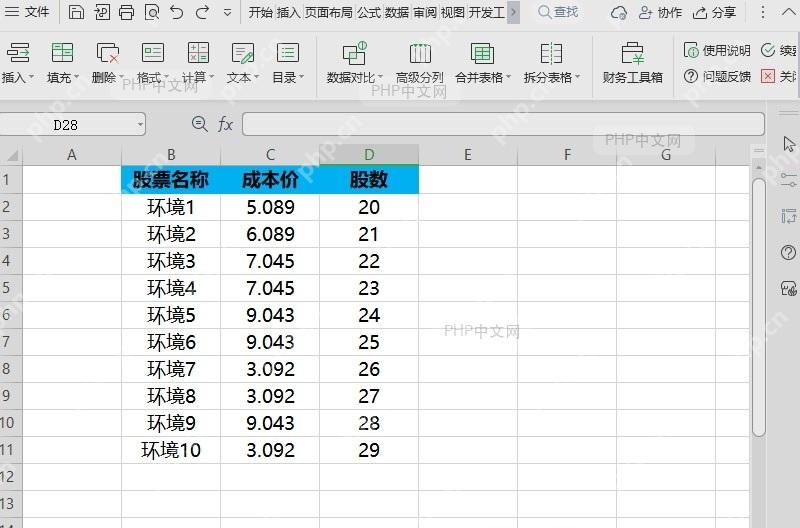Open the 文本 tool dropdown
The height and width of the screenshot is (528, 800).
[x=243, y=63]
